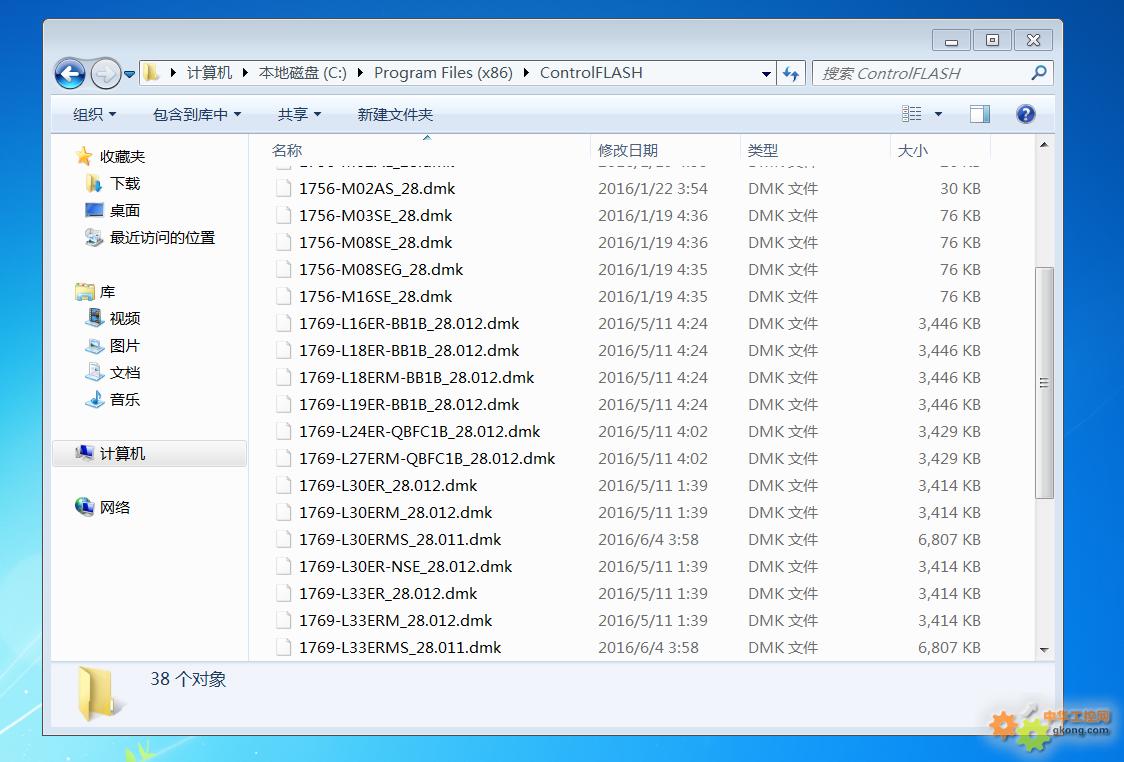The image size is (1124, 762).
Task: Click scrollbar down arrow of file list
Action: pos(1044,650)
